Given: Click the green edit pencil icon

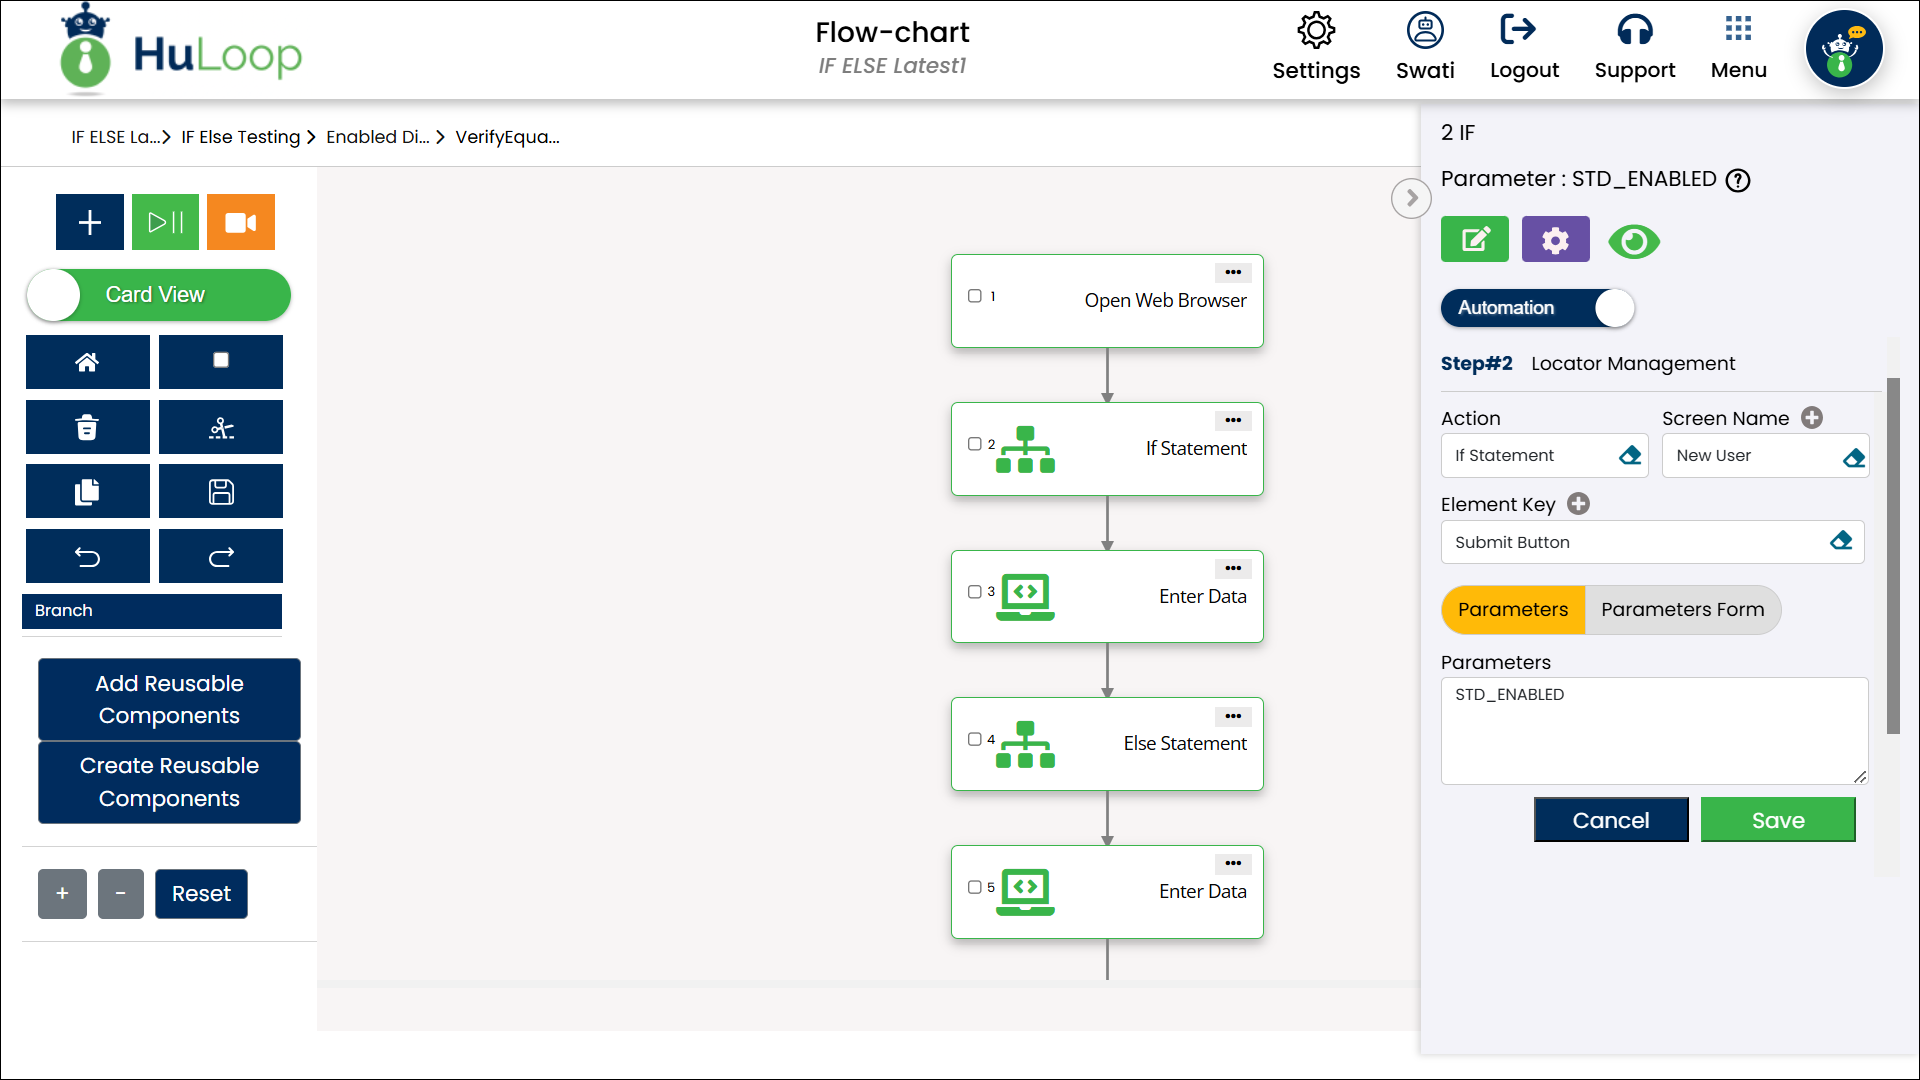Looking at the screenshot, I should pos(1474,240).
